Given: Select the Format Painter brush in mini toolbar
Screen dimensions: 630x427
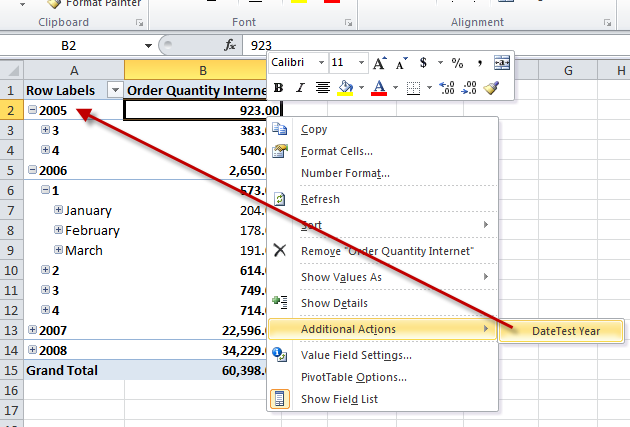Looking at the screenshot, I should [x=491, y=88].
